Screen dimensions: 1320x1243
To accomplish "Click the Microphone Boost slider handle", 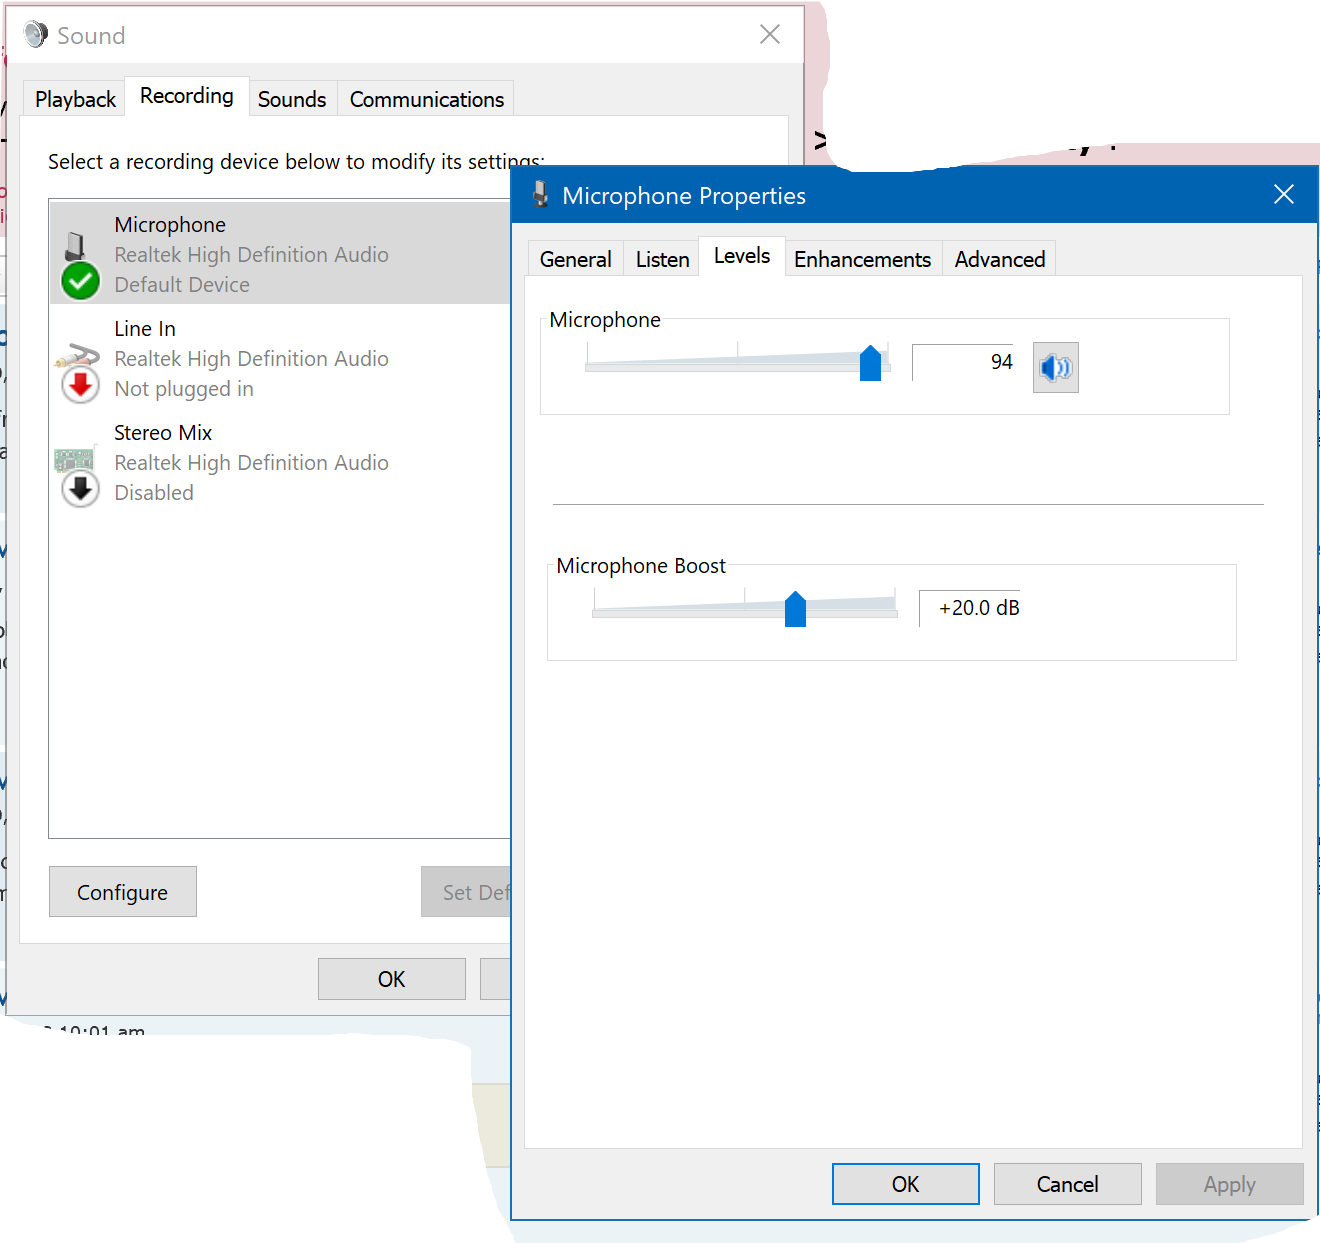I will (795, 608).
